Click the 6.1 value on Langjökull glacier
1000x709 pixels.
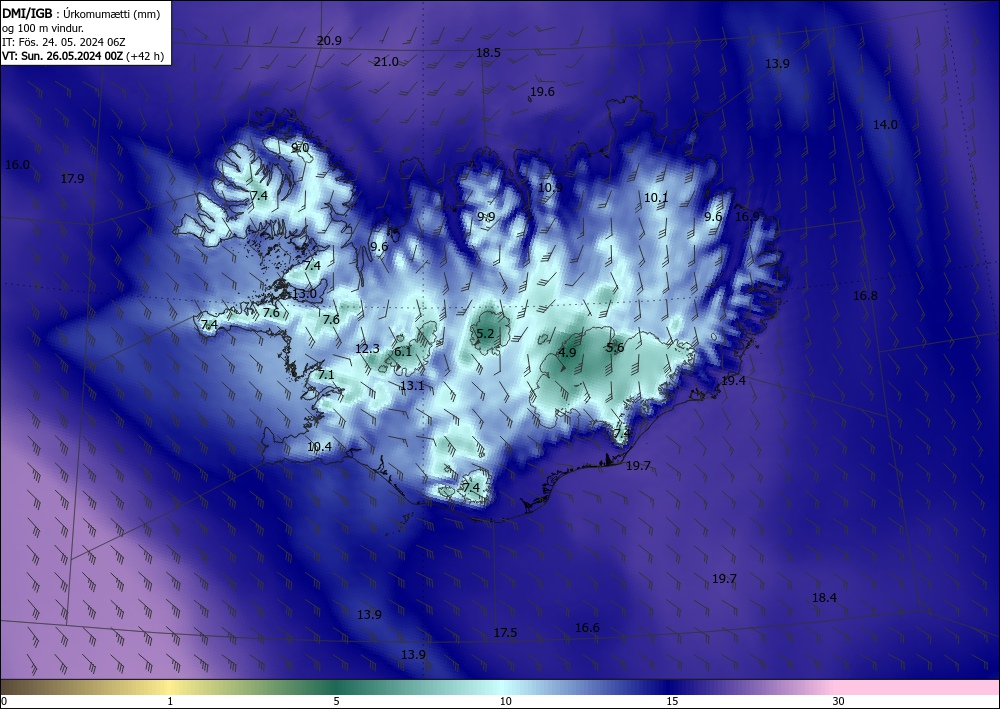click(402, 352)
